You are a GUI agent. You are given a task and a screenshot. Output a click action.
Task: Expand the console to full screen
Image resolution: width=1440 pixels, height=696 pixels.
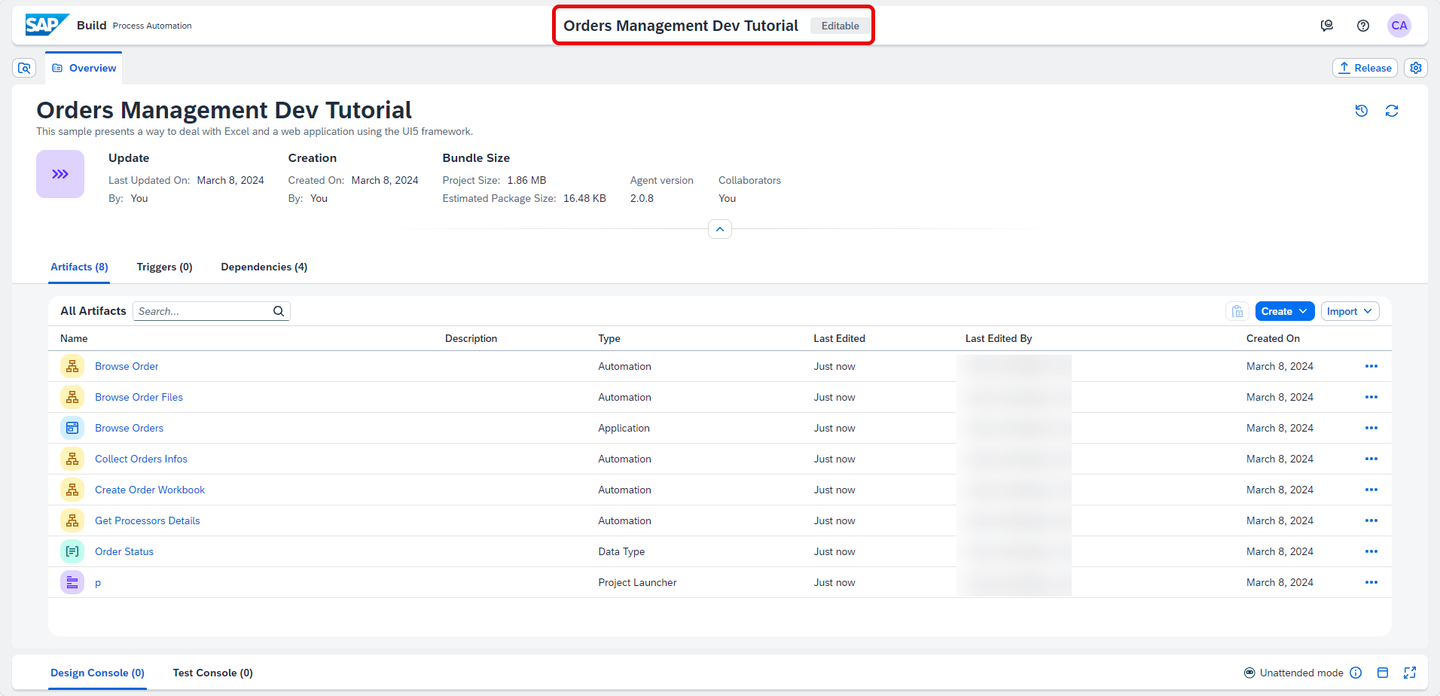click(x=1410, y=673)
